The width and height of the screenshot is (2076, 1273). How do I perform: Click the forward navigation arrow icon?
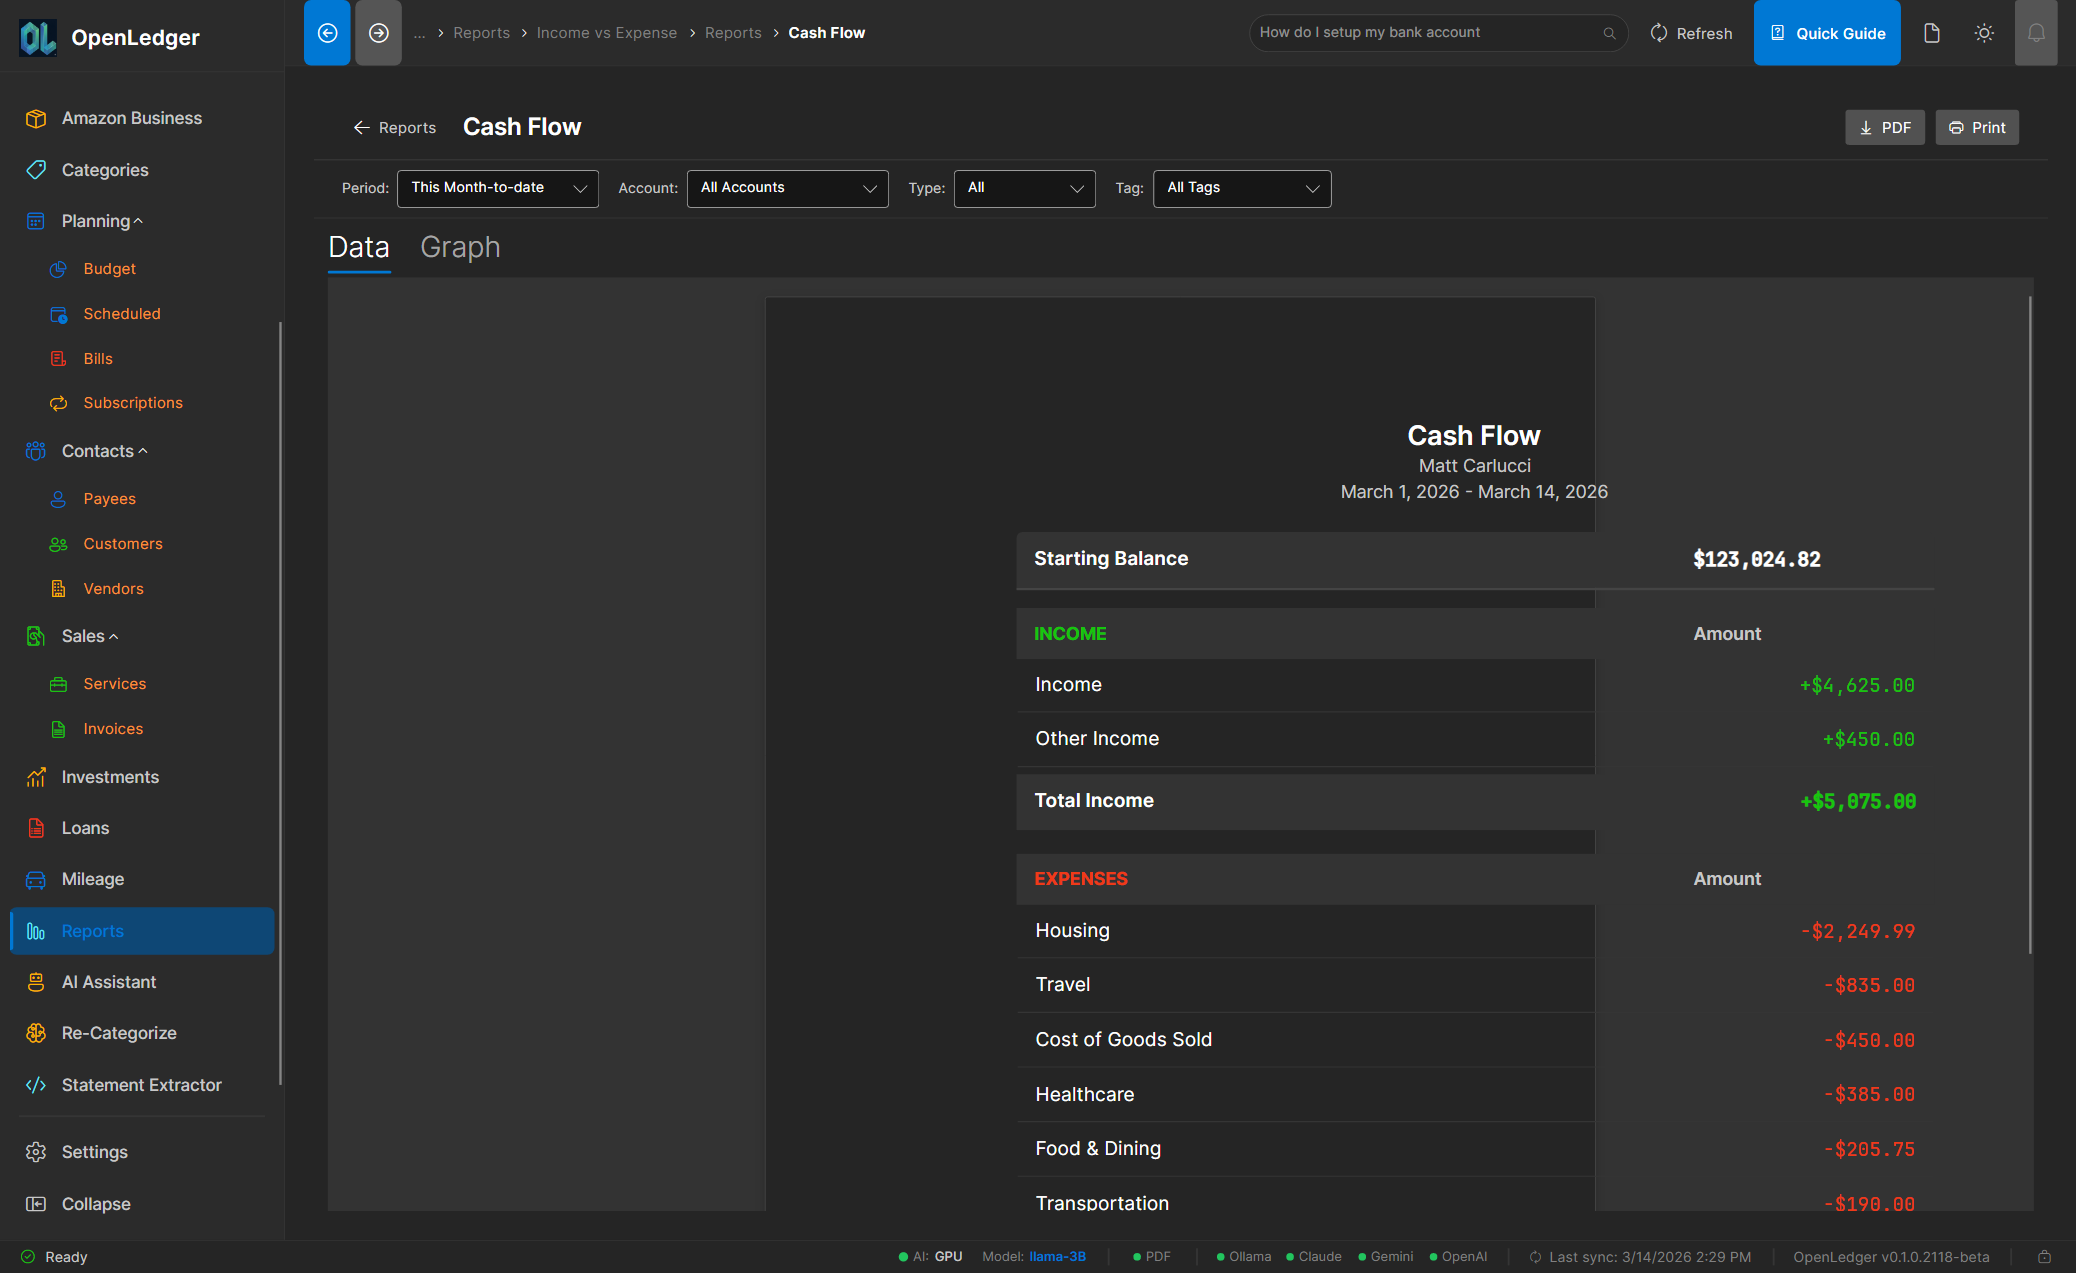click(x=378, y=33)
